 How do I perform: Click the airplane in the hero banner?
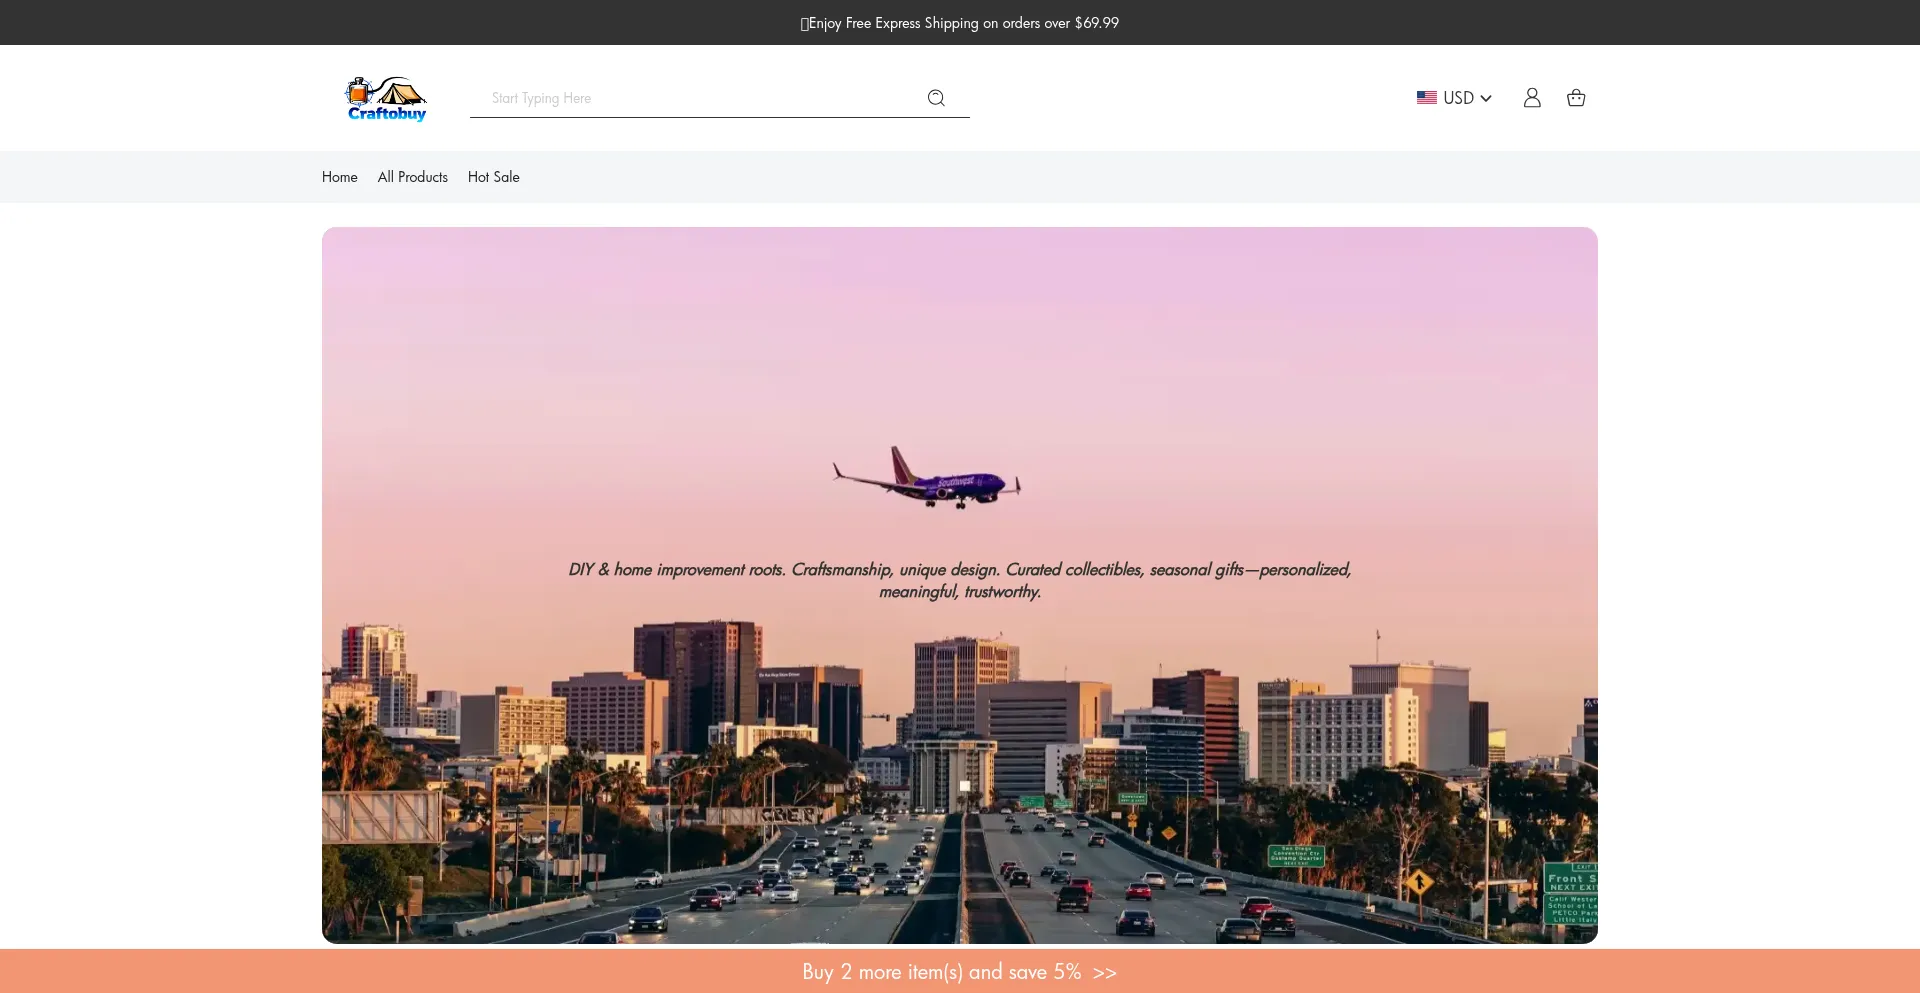[928, 480]
